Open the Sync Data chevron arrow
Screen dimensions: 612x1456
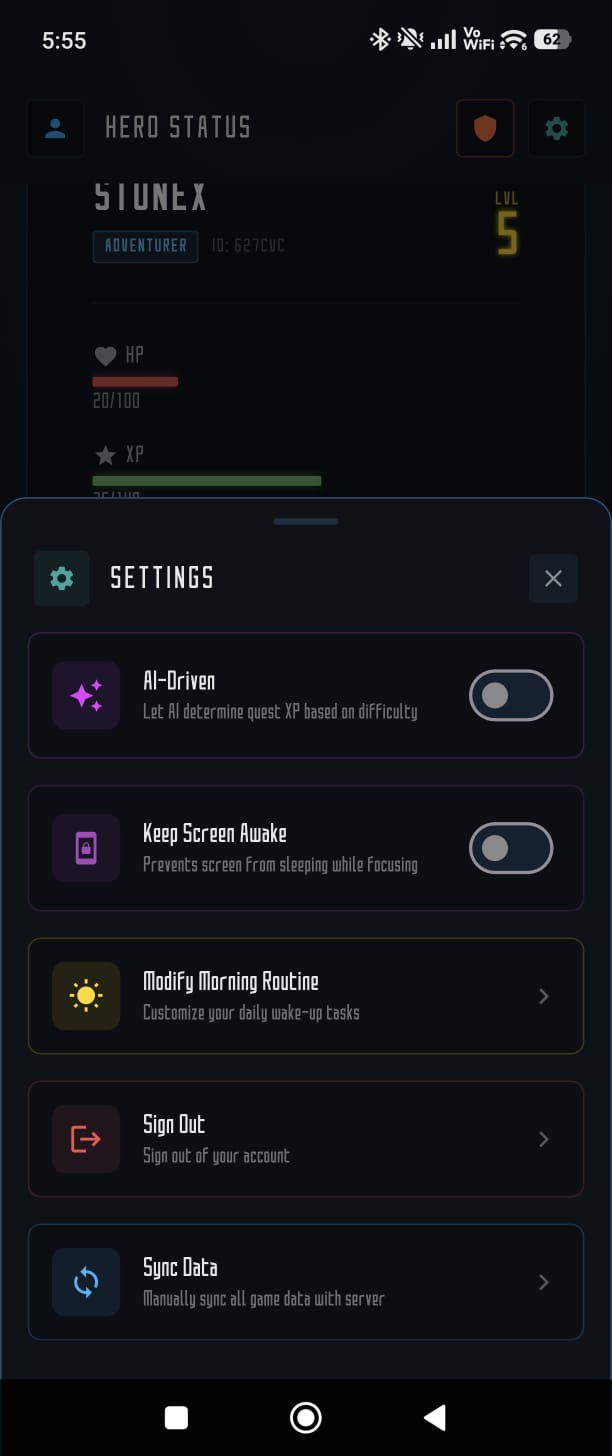(x=544, y=1282)
